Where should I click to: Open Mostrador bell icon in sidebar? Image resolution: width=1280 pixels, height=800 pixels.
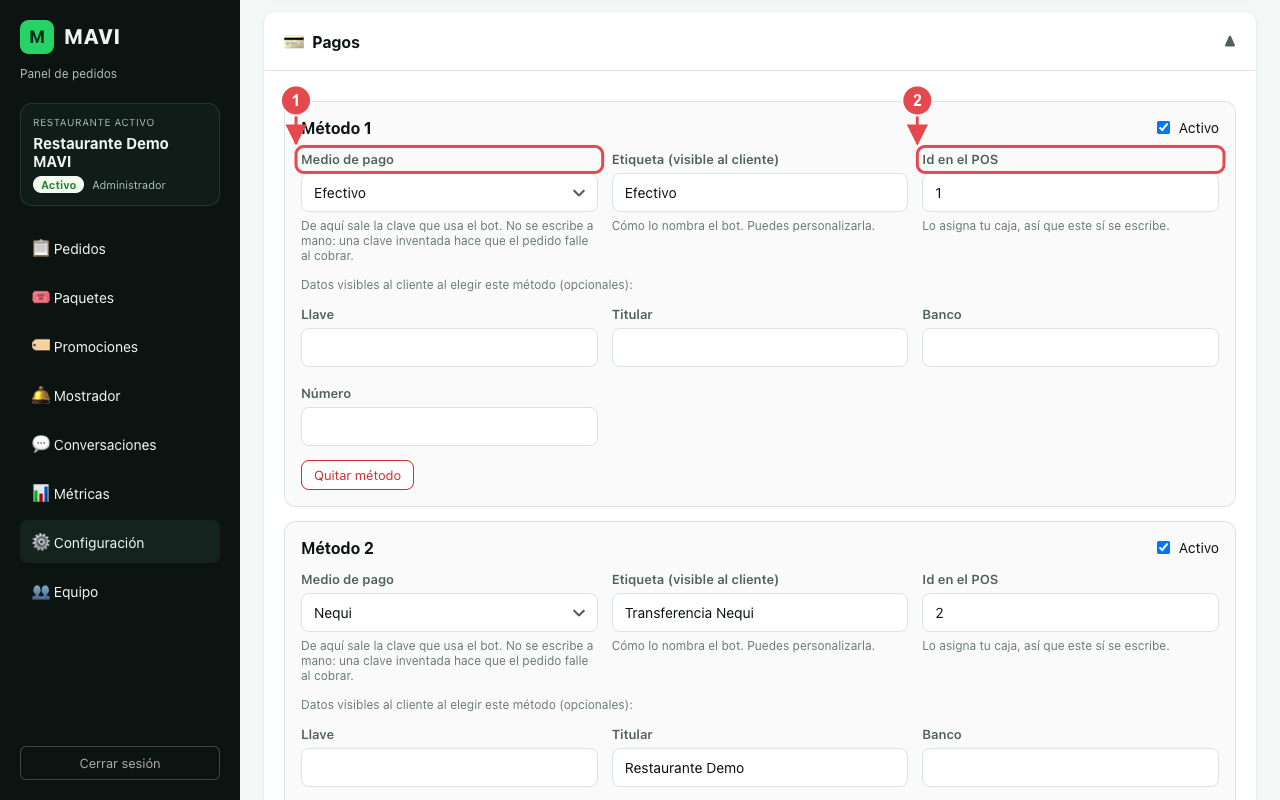pyautogui.click(x=41, y=395)
